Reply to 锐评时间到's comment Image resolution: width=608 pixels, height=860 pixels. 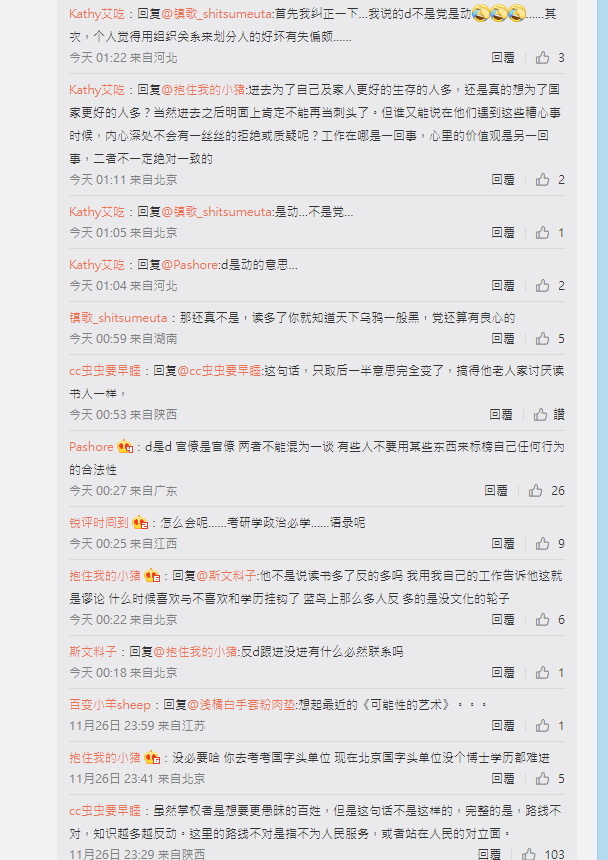503,544
